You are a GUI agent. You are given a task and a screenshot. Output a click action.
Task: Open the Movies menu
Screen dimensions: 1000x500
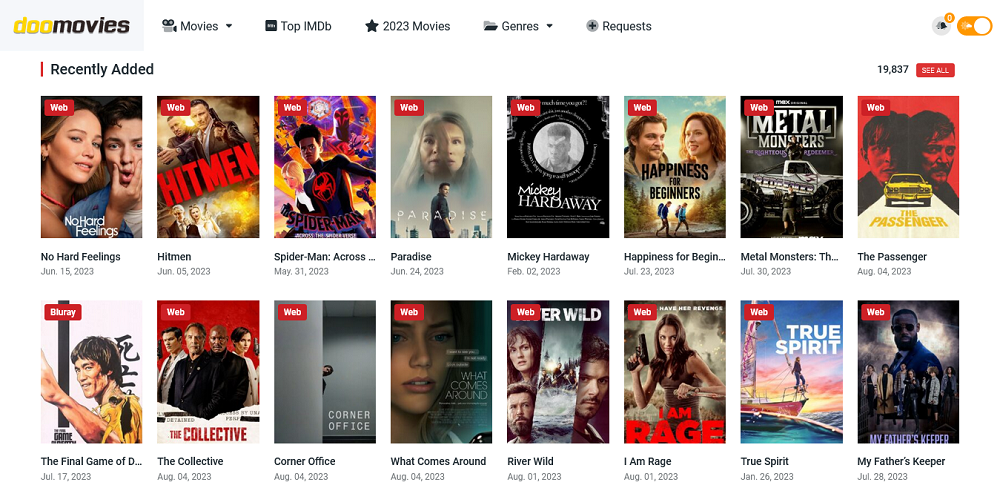tap(197, 26)
